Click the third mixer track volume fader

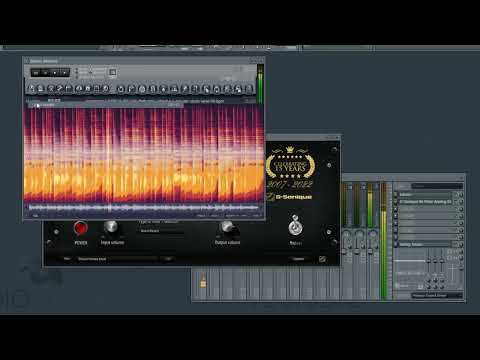370,251
